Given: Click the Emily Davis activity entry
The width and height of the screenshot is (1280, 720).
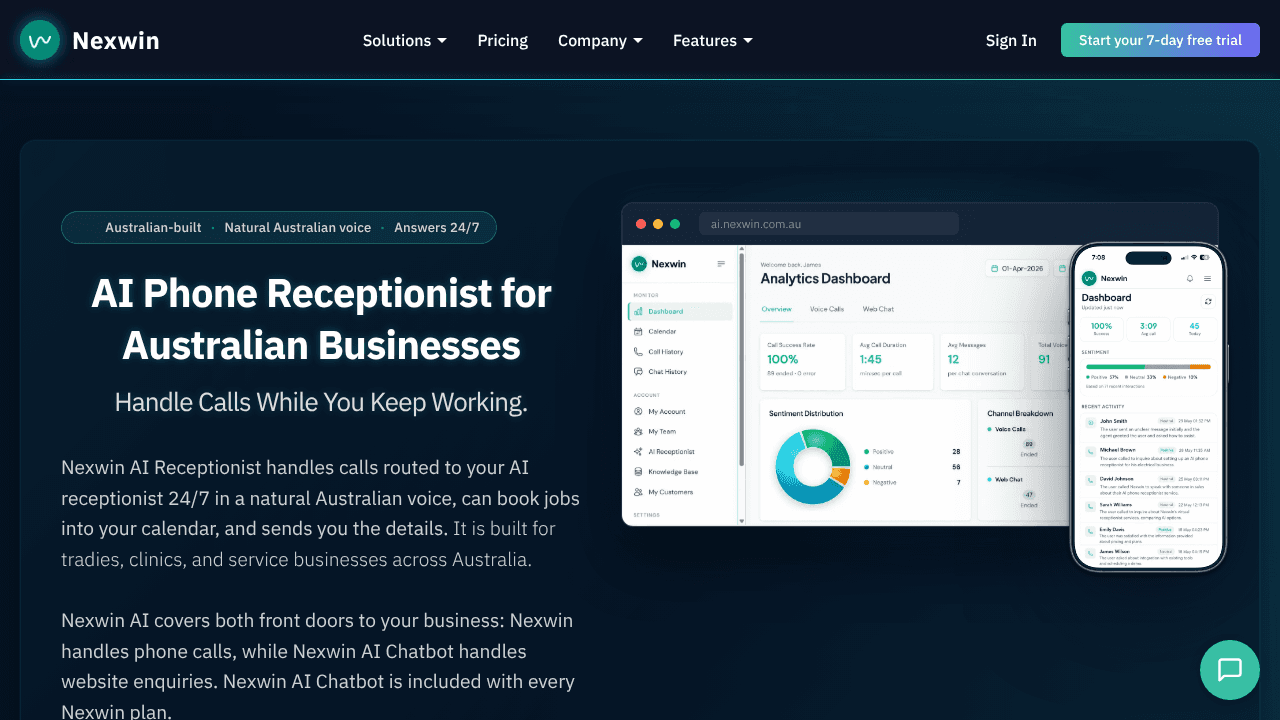Looking at the screenshot, I should 1148,536.
